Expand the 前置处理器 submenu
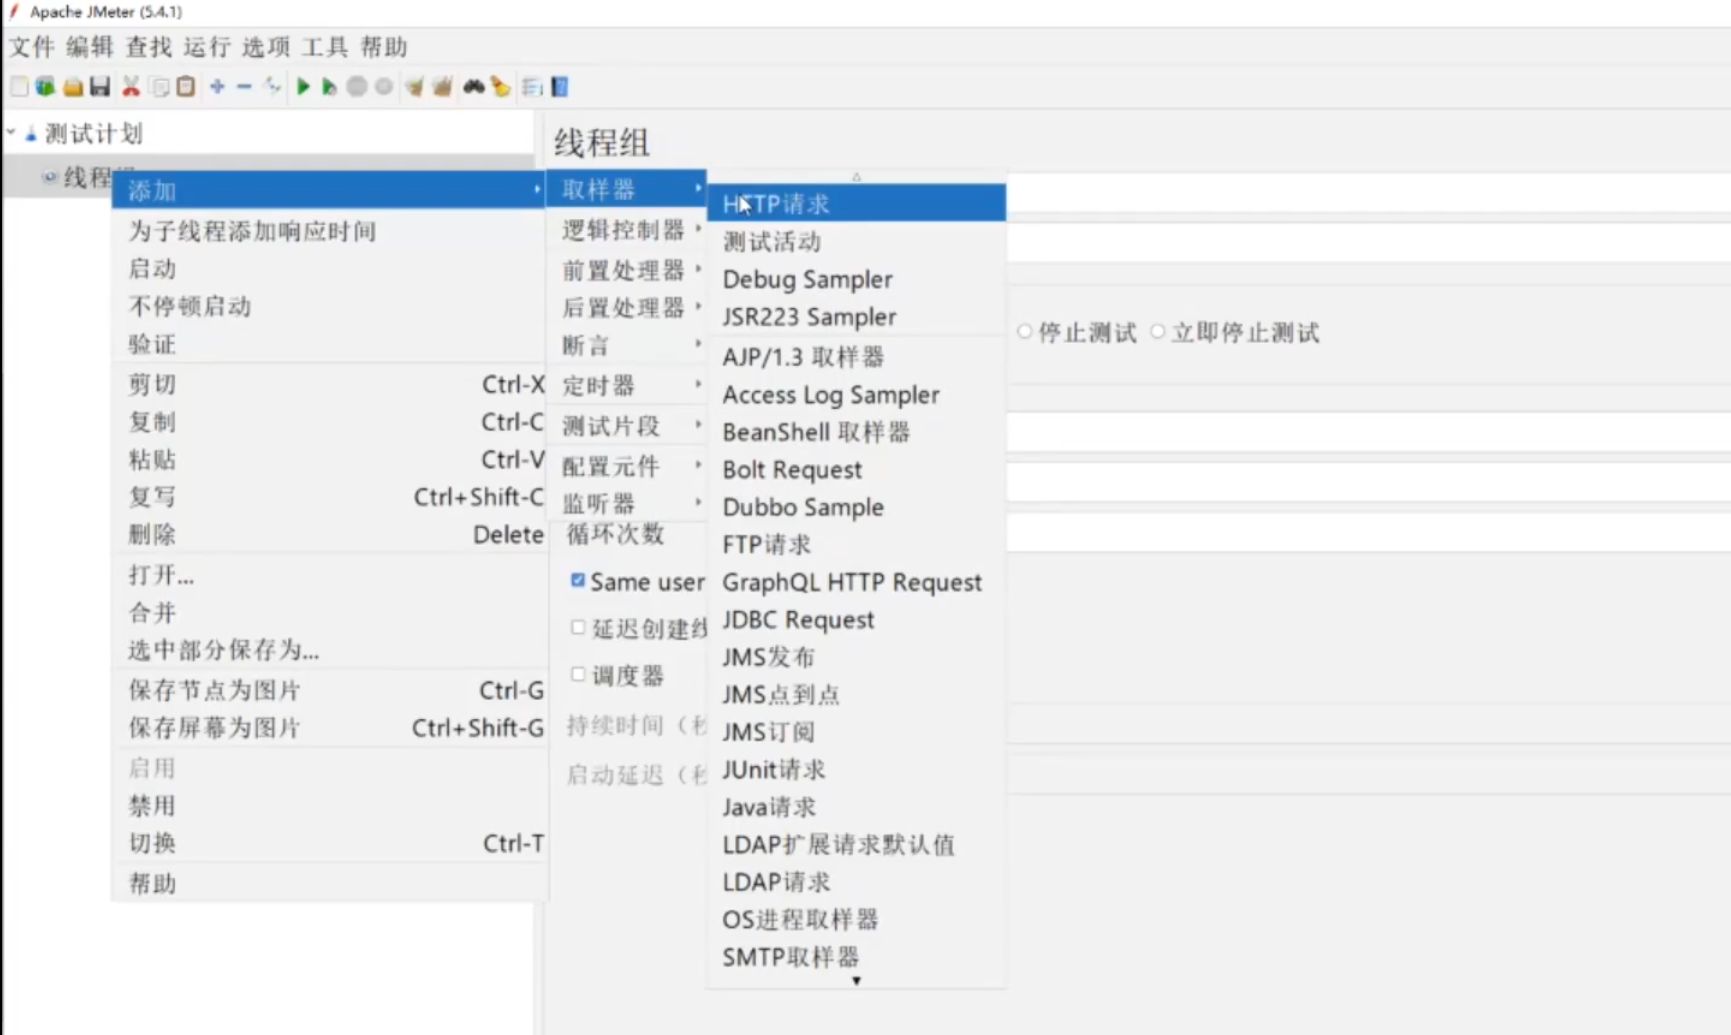This screenshot has height=1035, width=1731. [x=627, y=269]
